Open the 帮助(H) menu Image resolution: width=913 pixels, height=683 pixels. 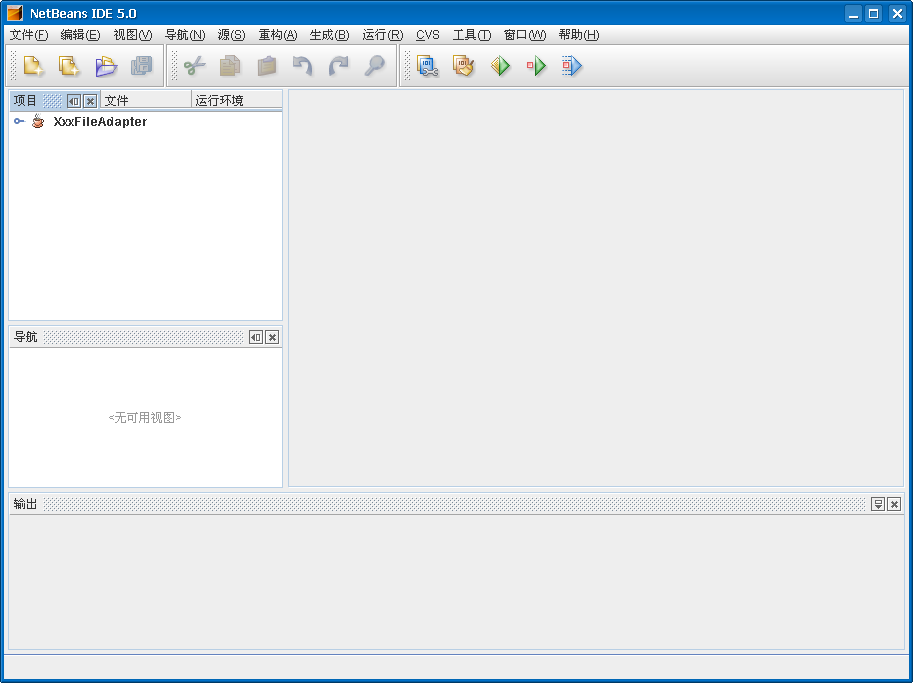pos(579,35)
